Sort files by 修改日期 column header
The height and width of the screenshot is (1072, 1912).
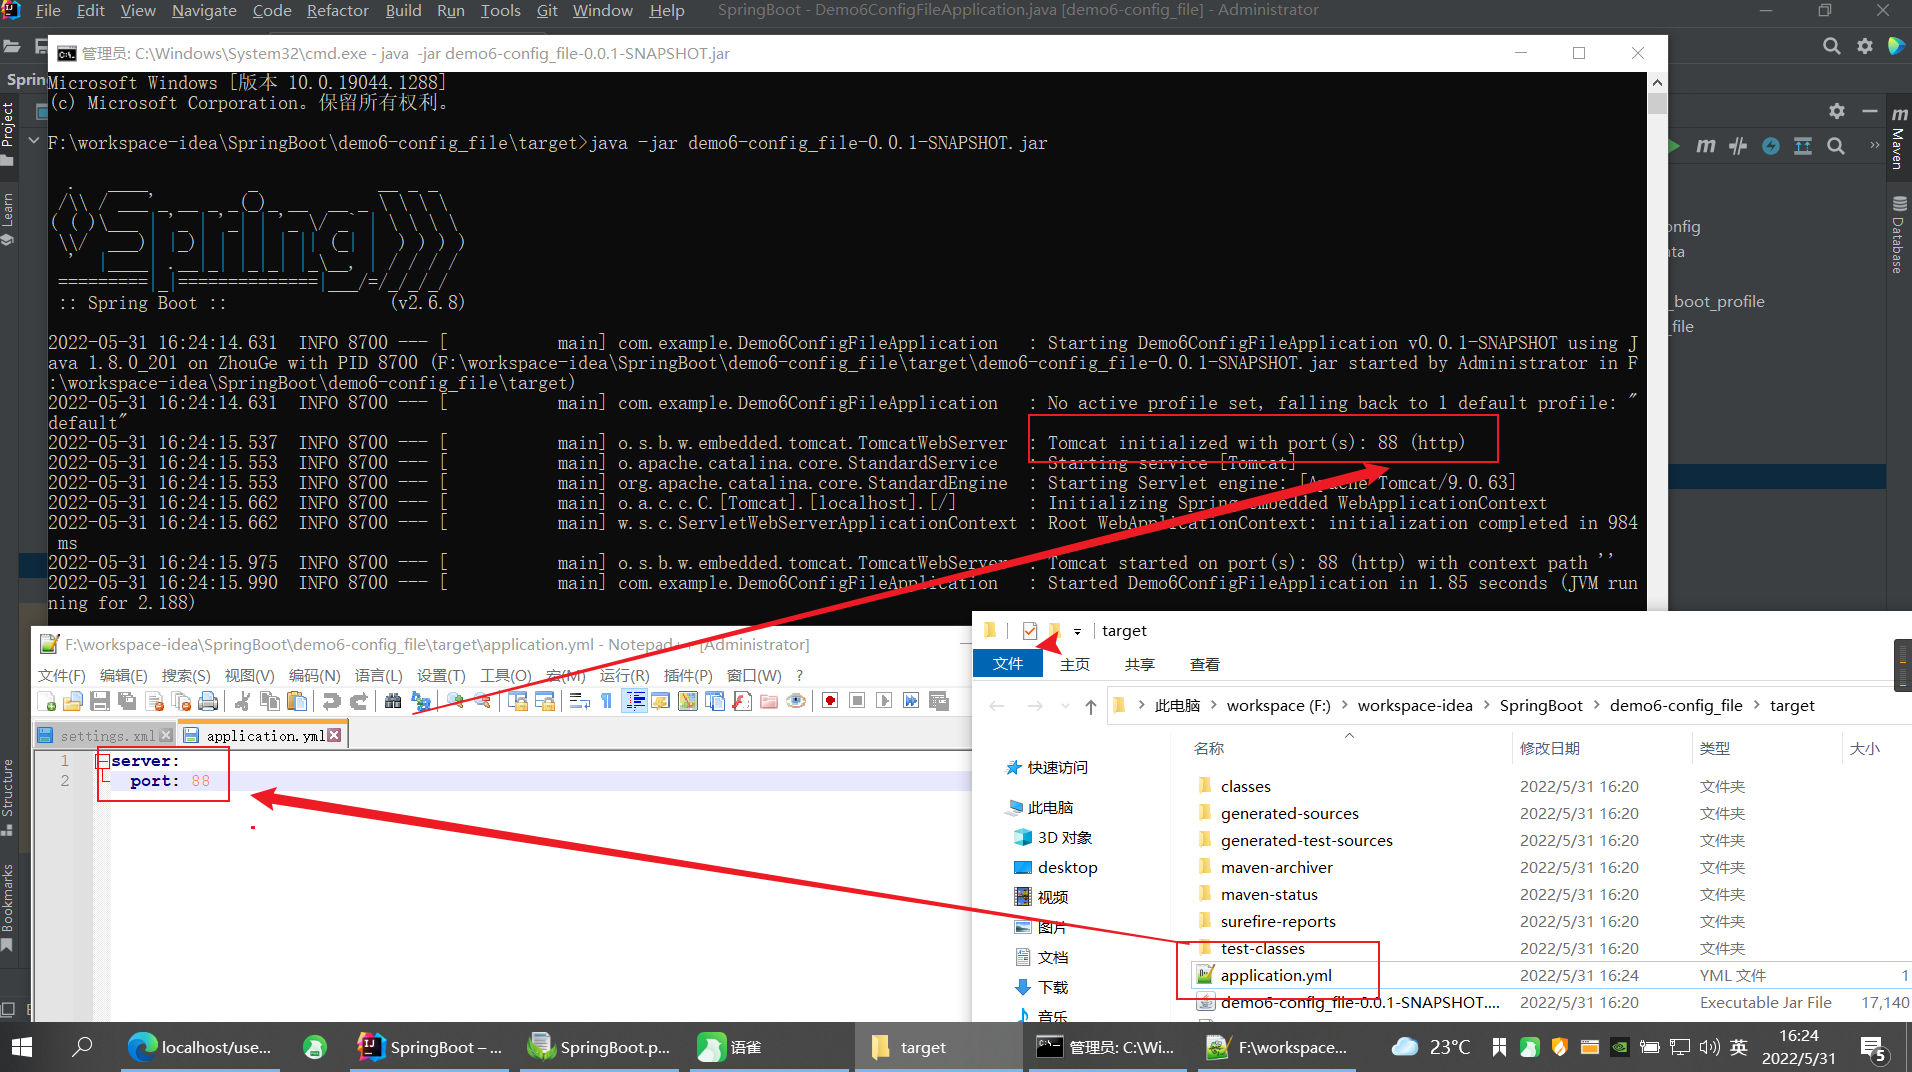pos(1550,749)
